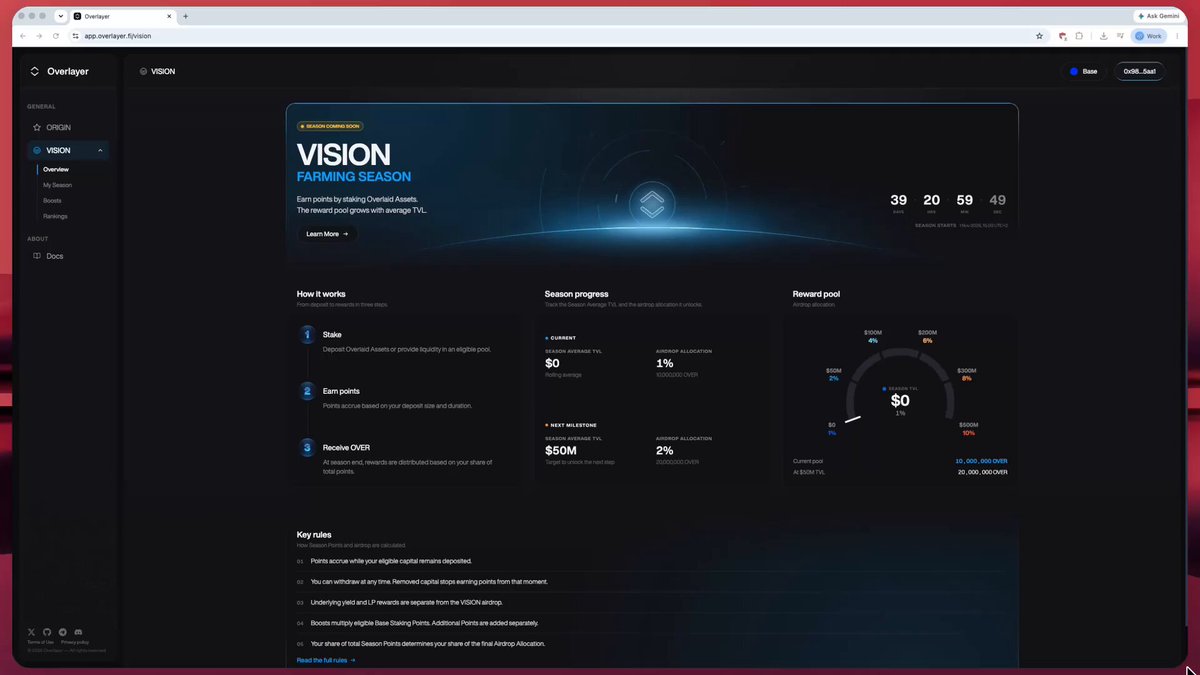Open the media controls icon in toolbar

(1120, 36)
